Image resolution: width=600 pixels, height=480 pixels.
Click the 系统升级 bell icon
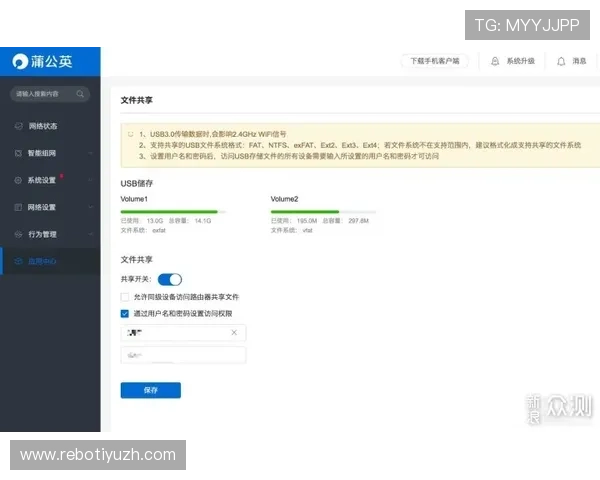[495, 61]
